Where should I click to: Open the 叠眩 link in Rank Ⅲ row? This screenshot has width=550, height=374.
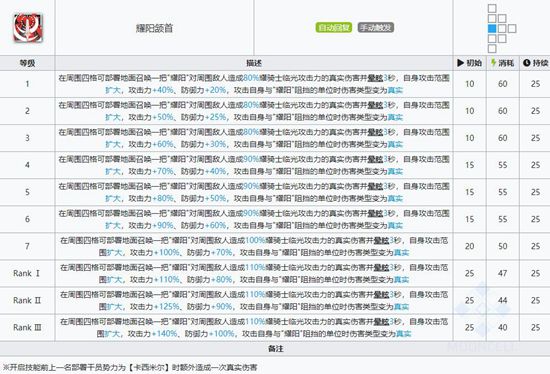click(381, 321)
